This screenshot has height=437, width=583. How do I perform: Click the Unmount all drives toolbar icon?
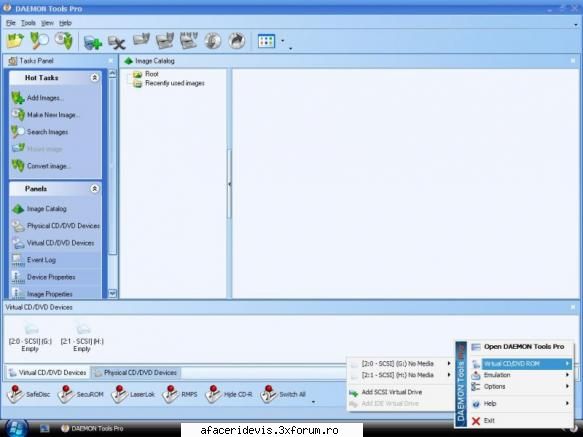coord(189,41)
